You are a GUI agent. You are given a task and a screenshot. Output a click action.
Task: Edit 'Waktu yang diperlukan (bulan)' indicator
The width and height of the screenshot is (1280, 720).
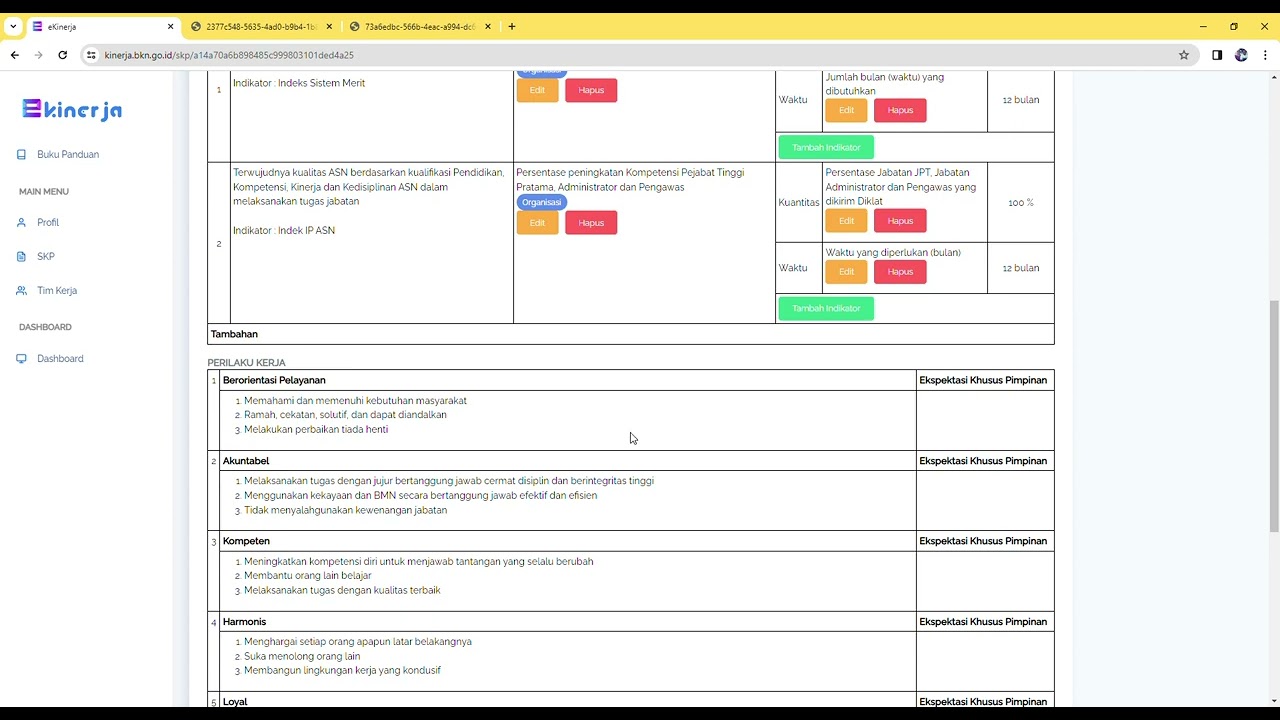[846, 272]
